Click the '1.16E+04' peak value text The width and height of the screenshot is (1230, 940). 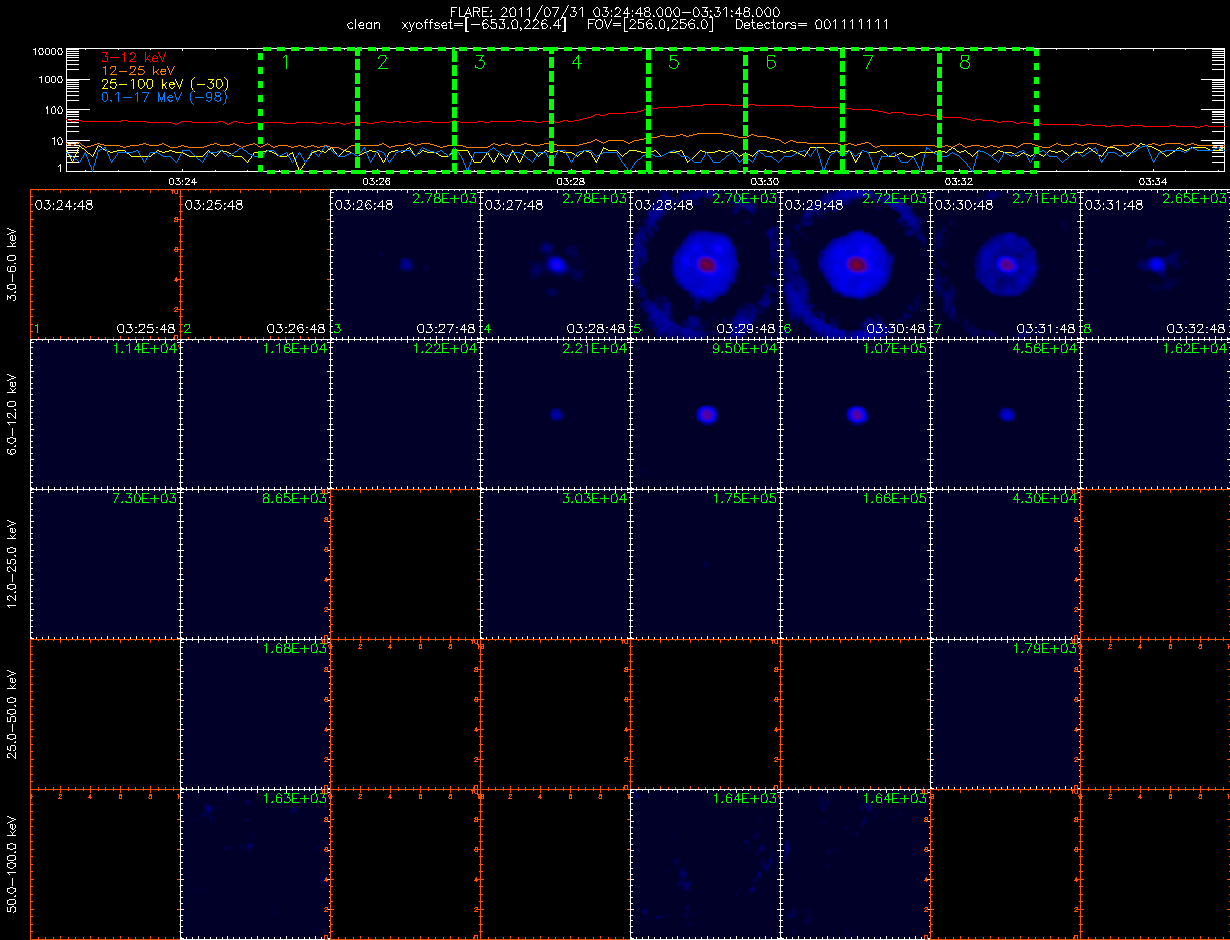click(296, 349)
